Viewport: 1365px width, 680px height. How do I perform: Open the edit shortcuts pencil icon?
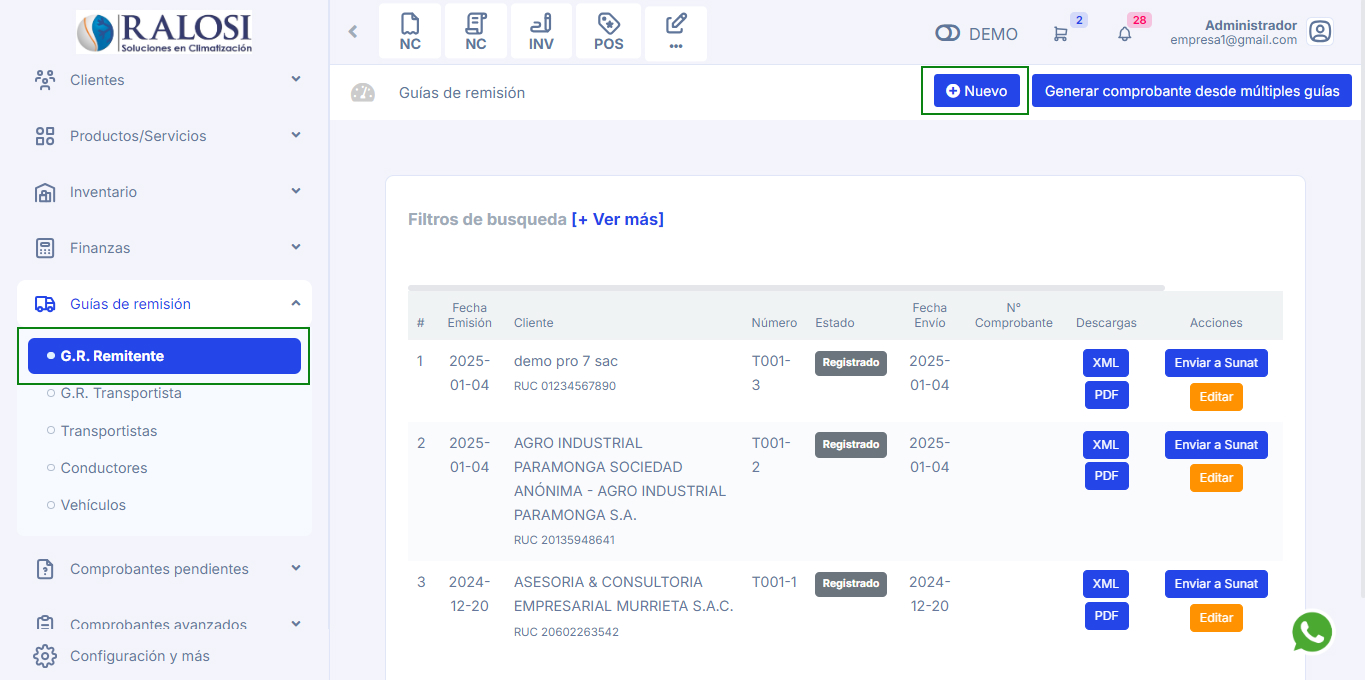[676, 32]
